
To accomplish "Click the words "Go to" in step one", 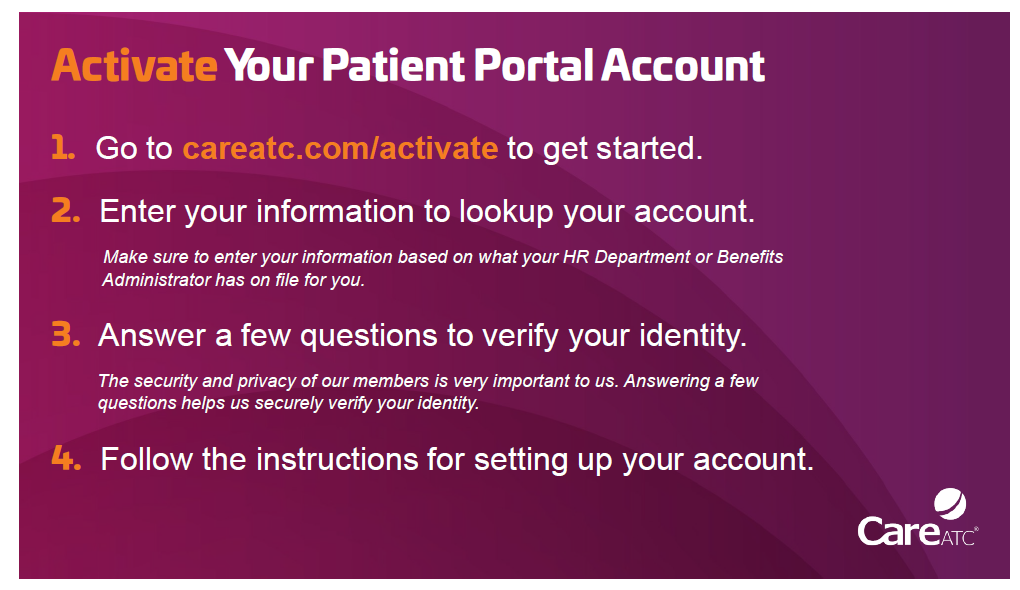I will point(134,148).
